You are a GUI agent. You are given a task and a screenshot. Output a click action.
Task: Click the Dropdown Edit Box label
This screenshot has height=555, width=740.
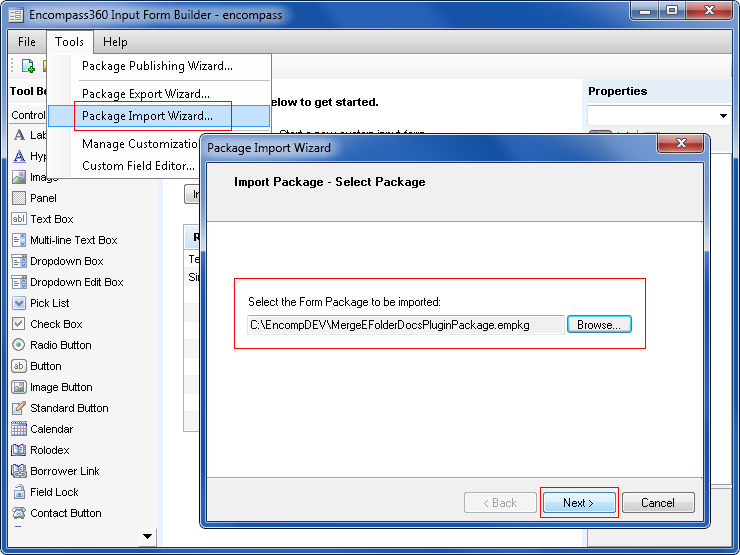click(77, 282)
